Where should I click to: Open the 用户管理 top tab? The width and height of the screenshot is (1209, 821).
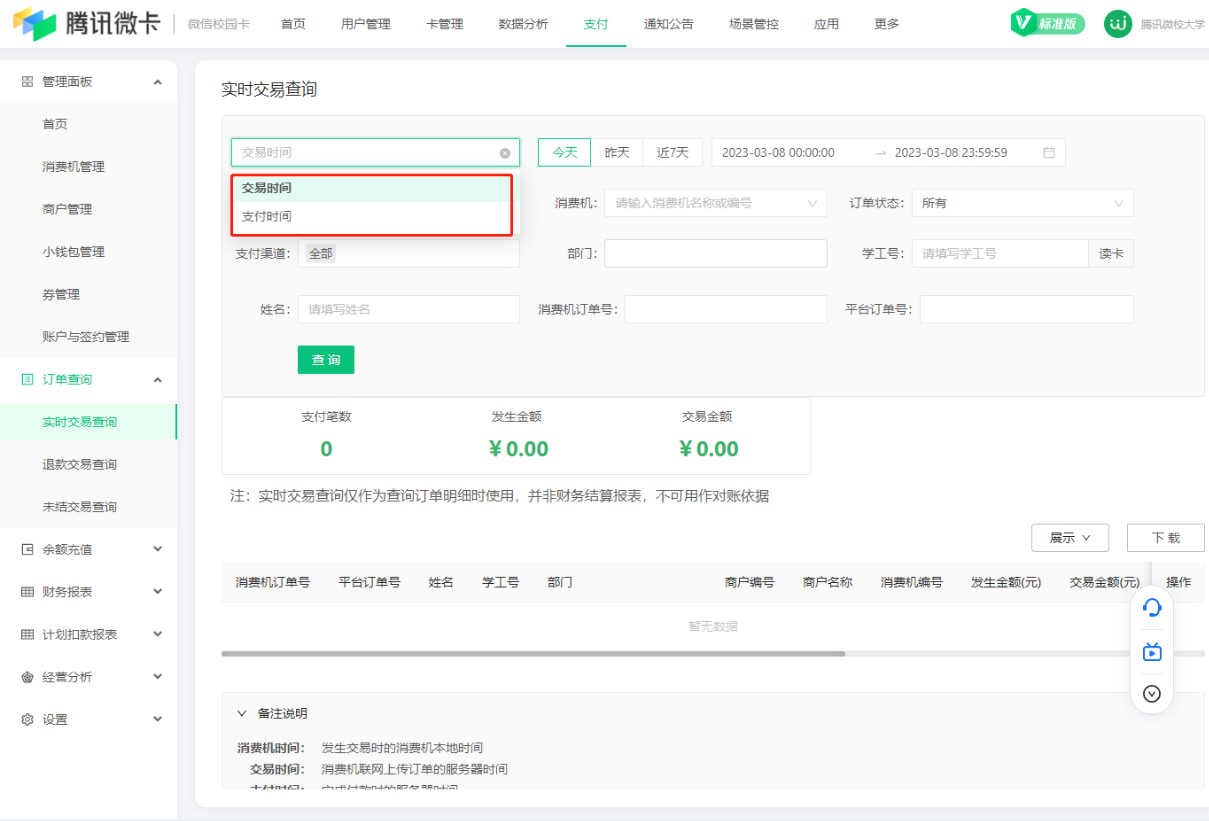pyautogui.click(x=366, y=24)
